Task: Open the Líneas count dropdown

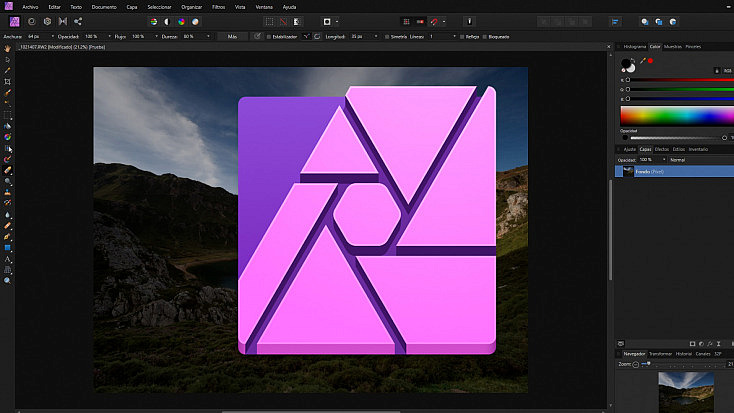Action: (454, 37)
